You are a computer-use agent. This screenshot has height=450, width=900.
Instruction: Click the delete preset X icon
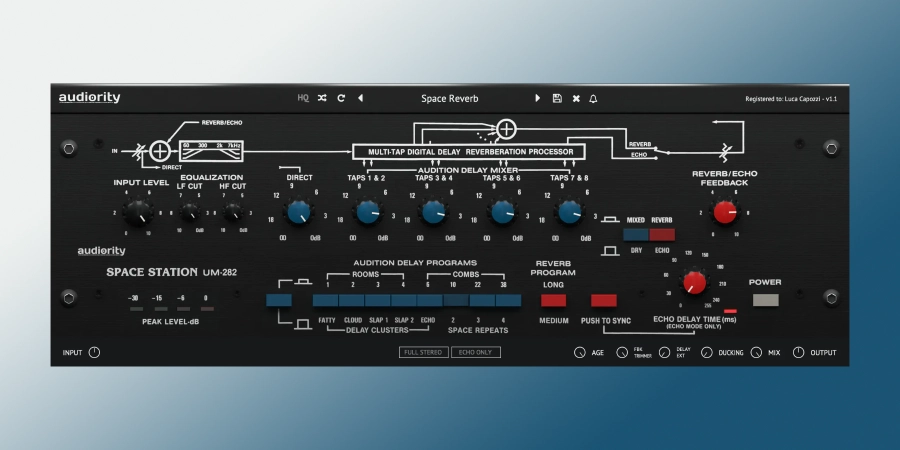click(576, 99)
